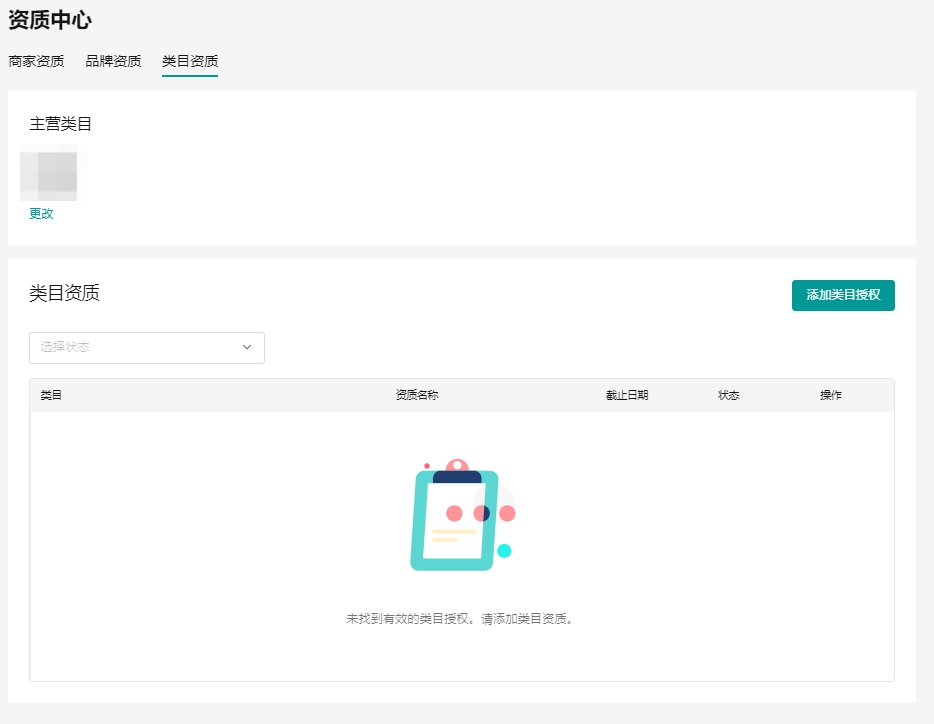This screenshot has width=934, height=724.
Task: Click the empty-state clipboard illustration
Action: [x=455, y=520]
